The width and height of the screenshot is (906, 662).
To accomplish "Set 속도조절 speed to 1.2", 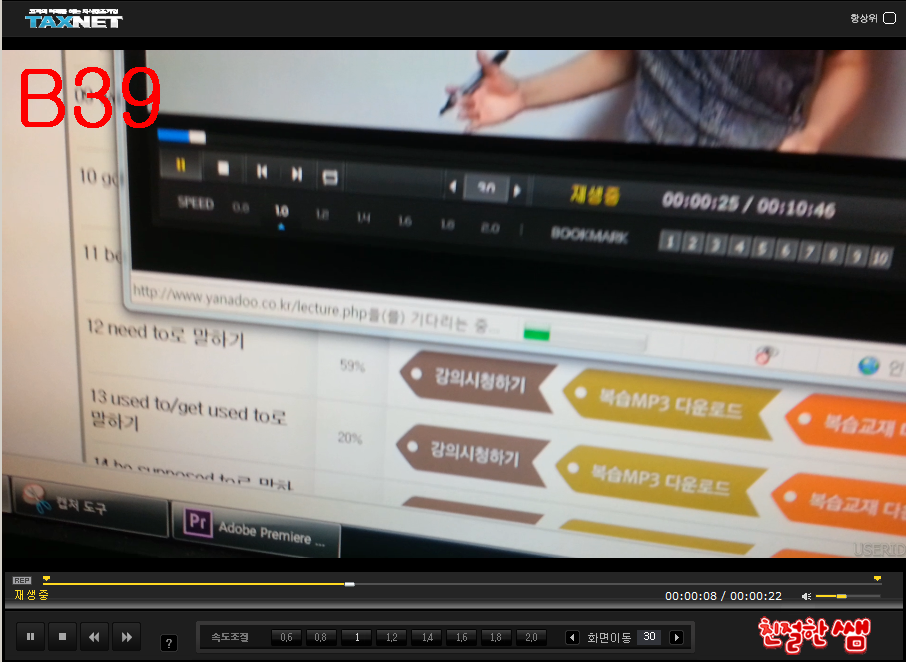I will [x=391, y=637].
